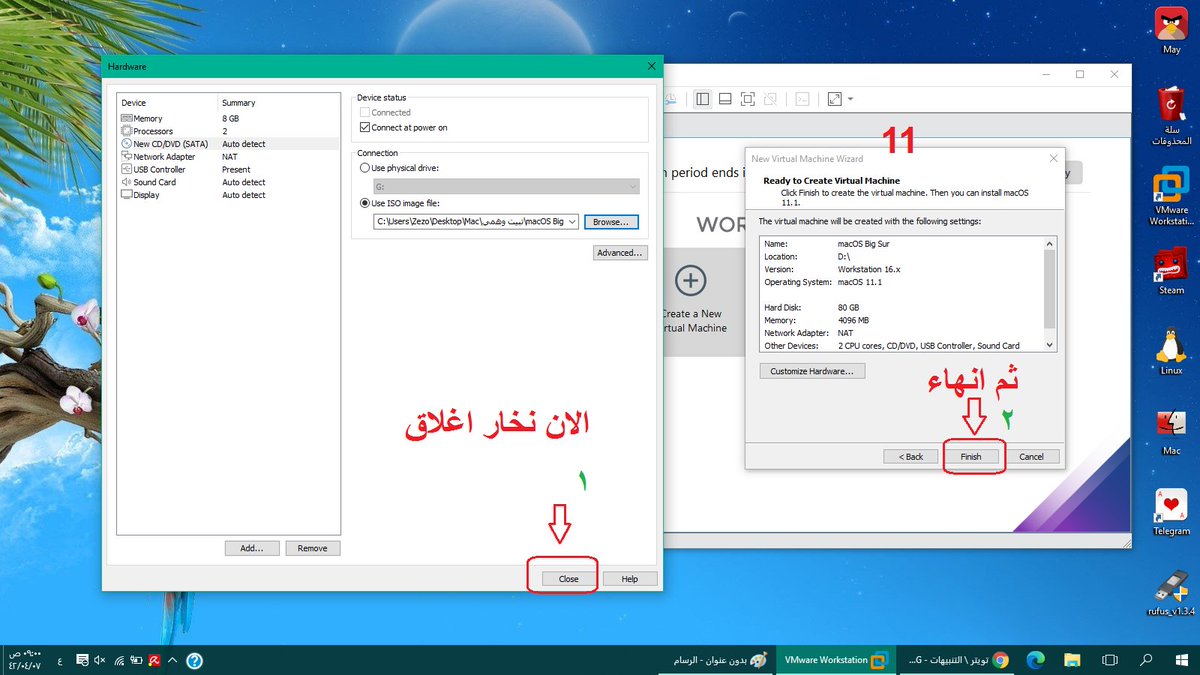Toggle VMware show library sidebar icon
The height and width of the screenshot is (675, 1200).
coord(703,99)
